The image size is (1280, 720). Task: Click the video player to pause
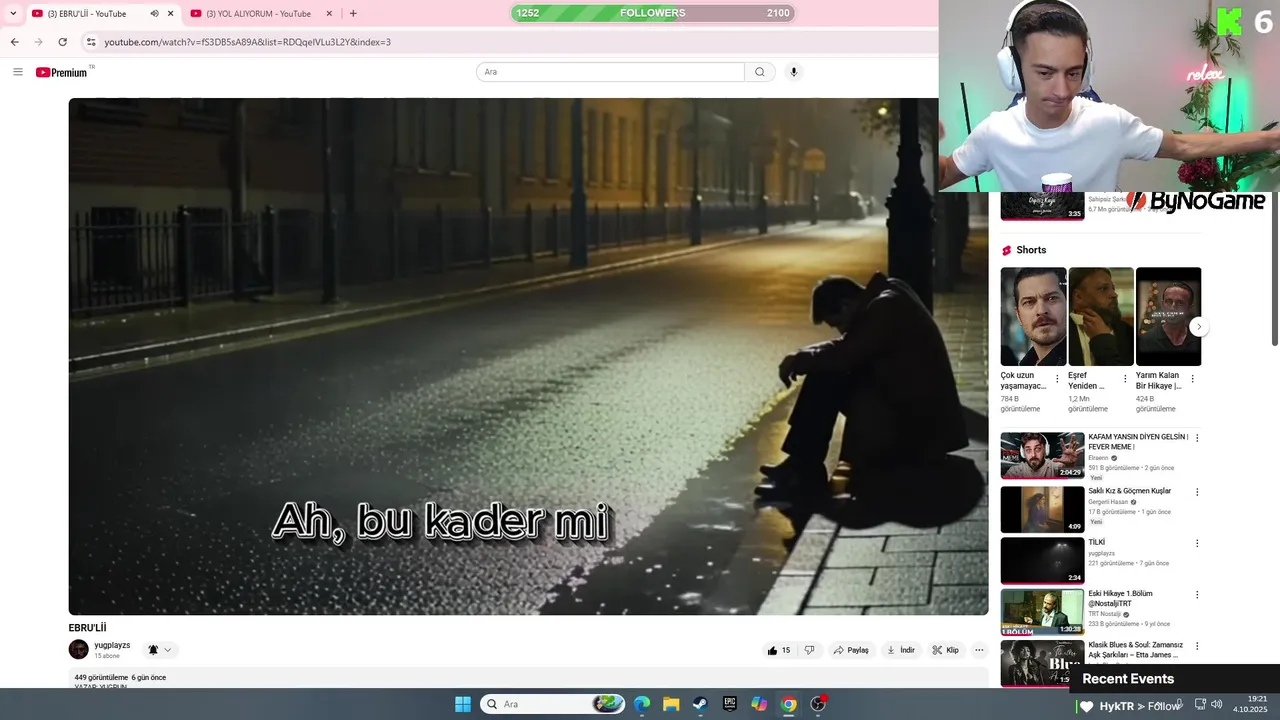[x=528, y=356]
